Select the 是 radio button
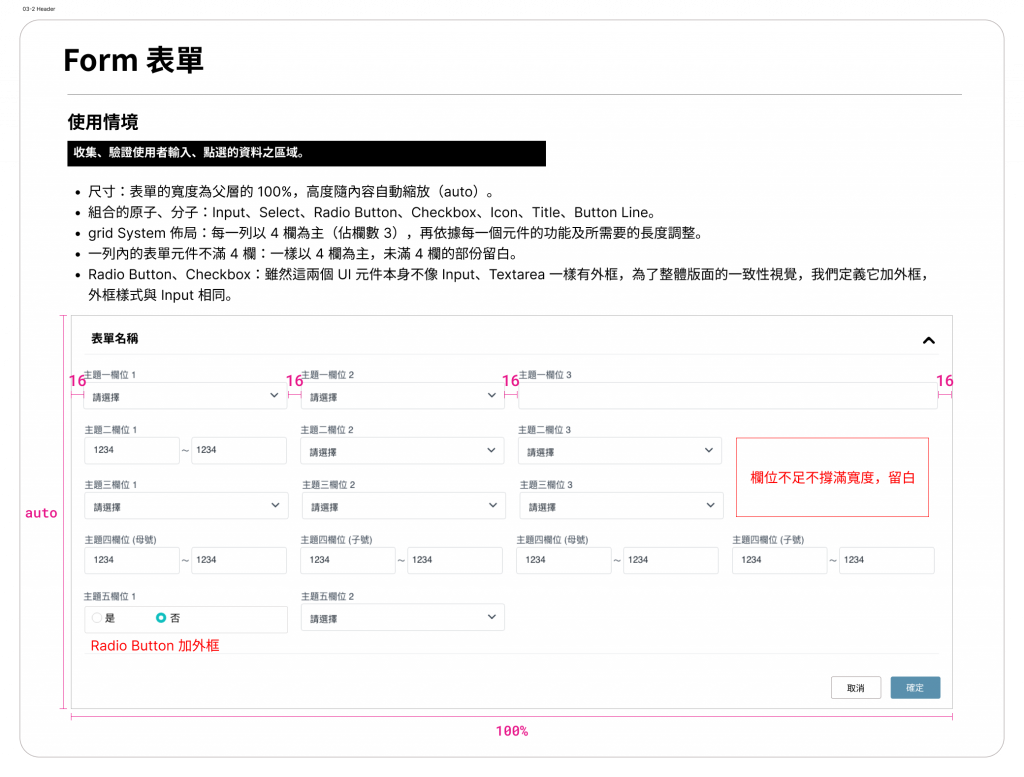Image resolution: width=1024 pixels, height=777 pixels. (x=97, y=618)
